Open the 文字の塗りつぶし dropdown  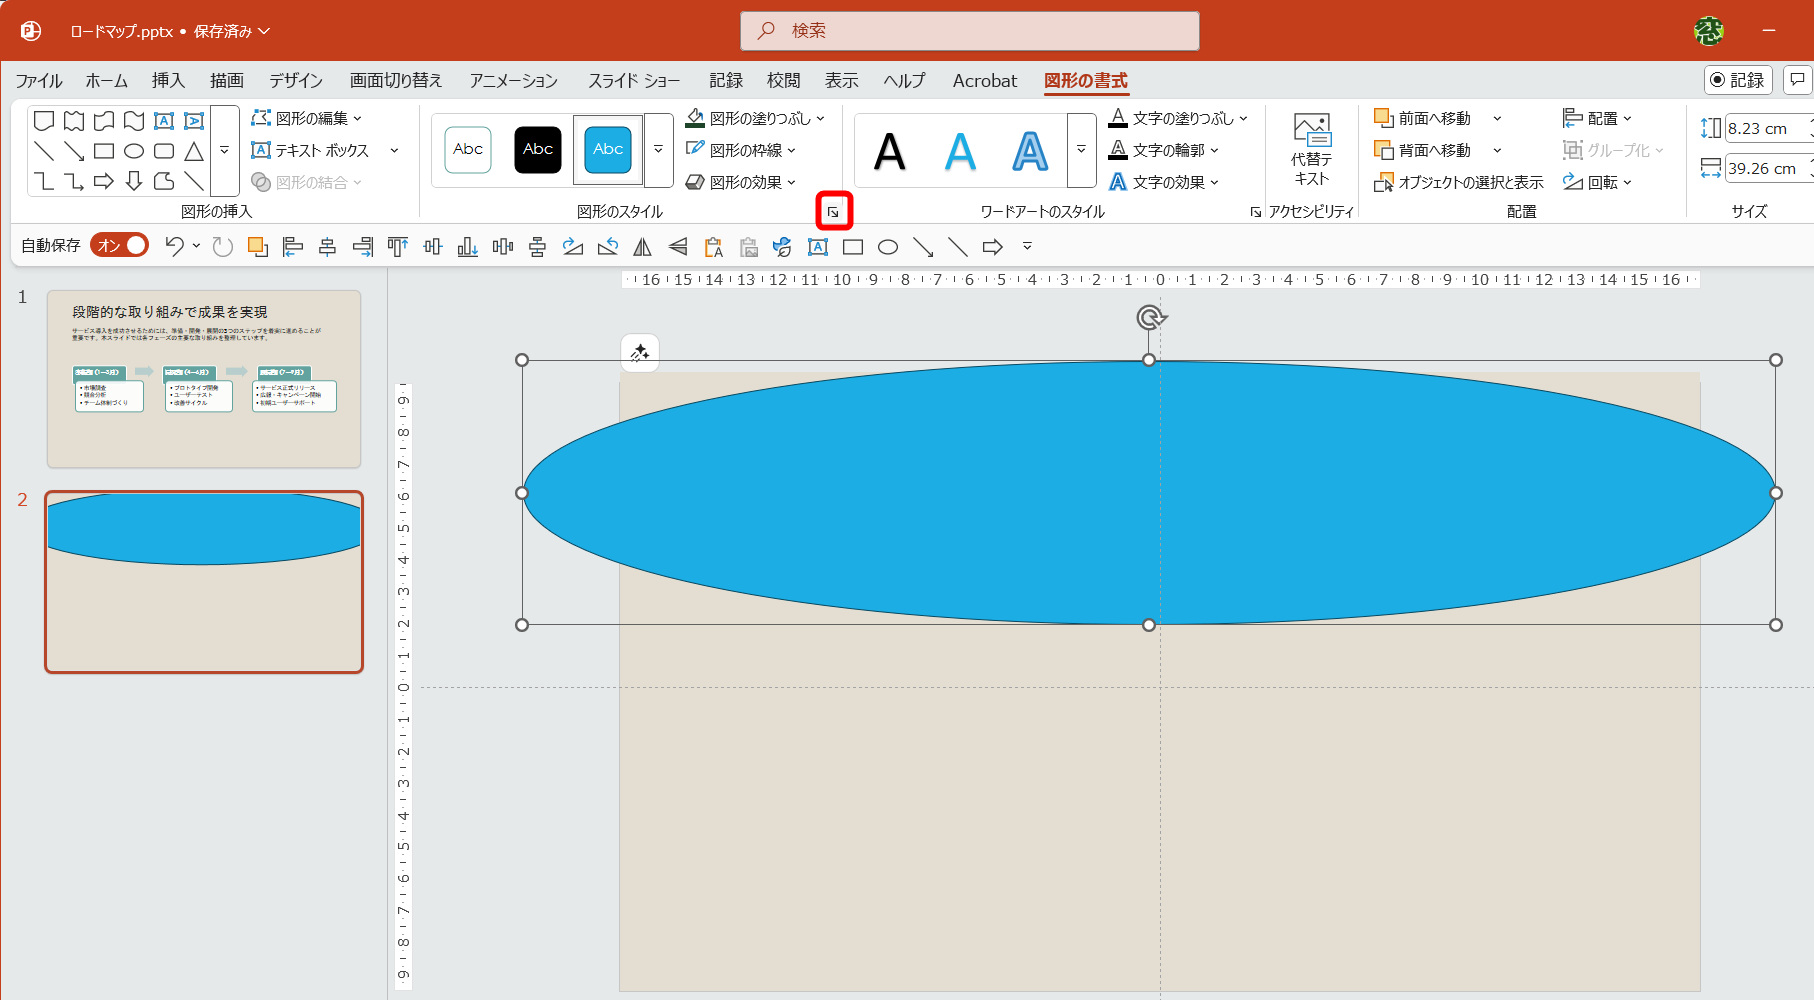(x=1178, y=118)
